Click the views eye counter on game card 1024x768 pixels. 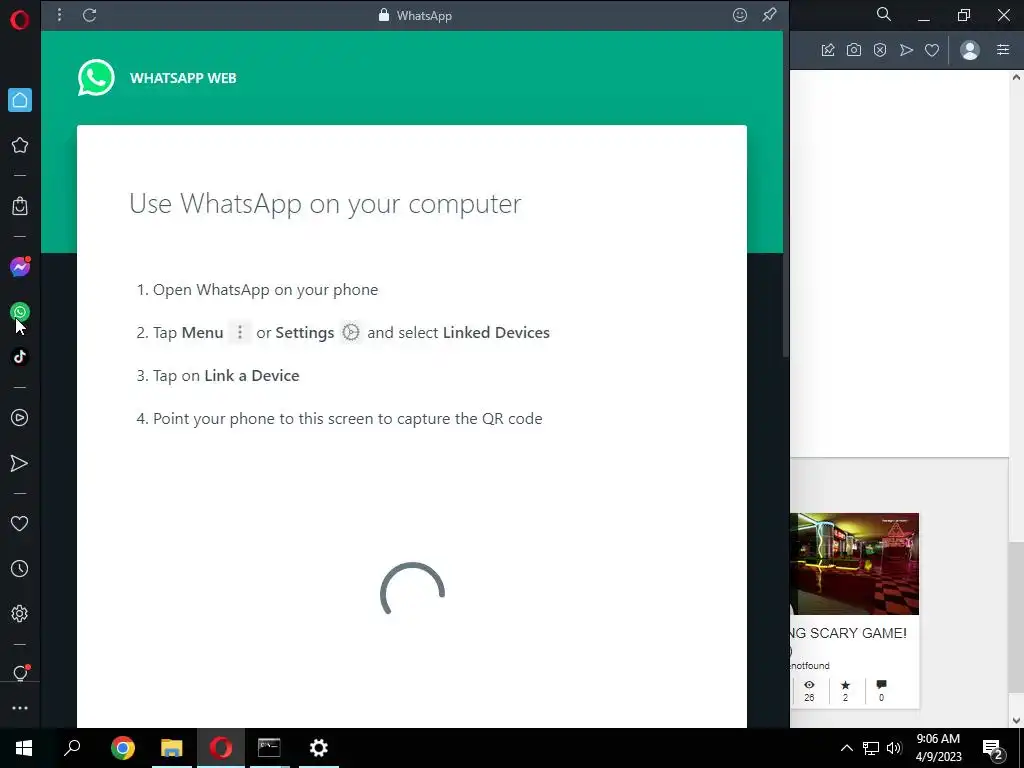[809, 690]
